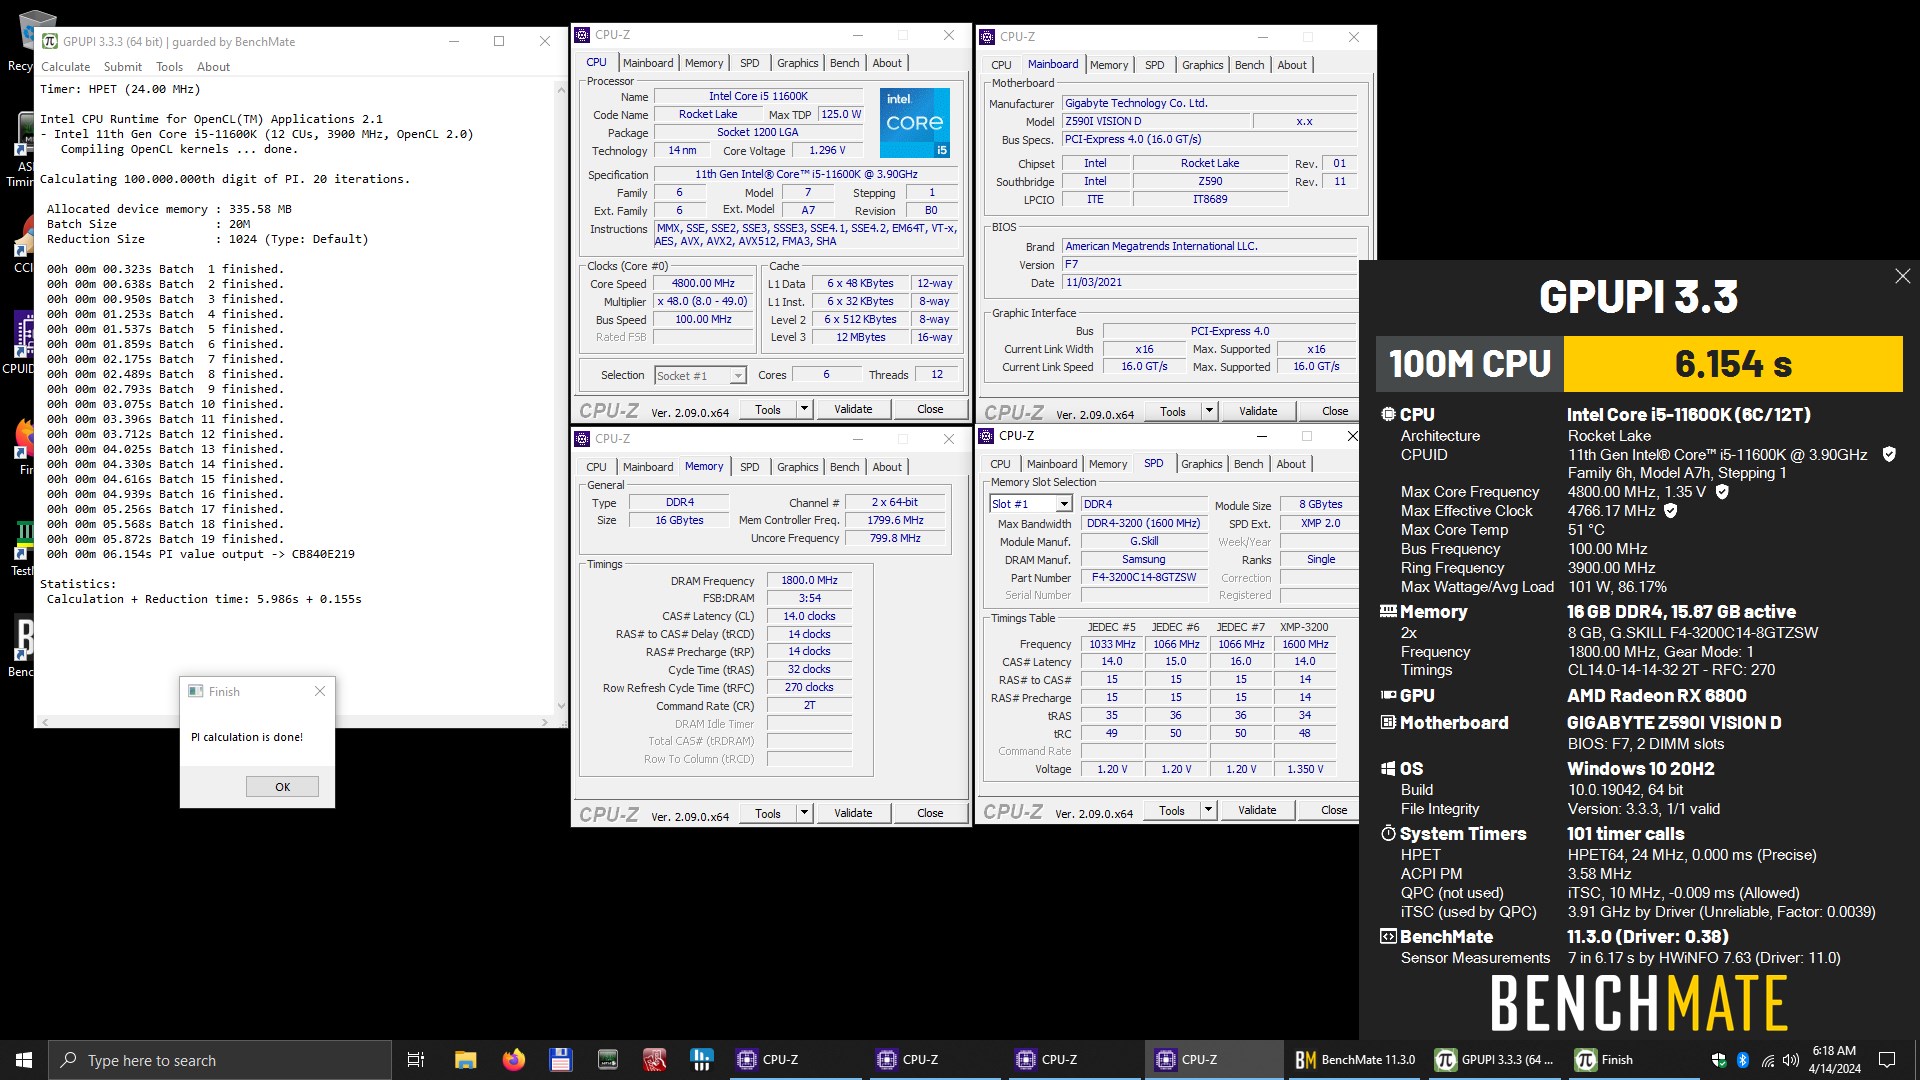Close the BenchMate result overlay with X
This screenshot has height=1080, width=1920.
1902,276
